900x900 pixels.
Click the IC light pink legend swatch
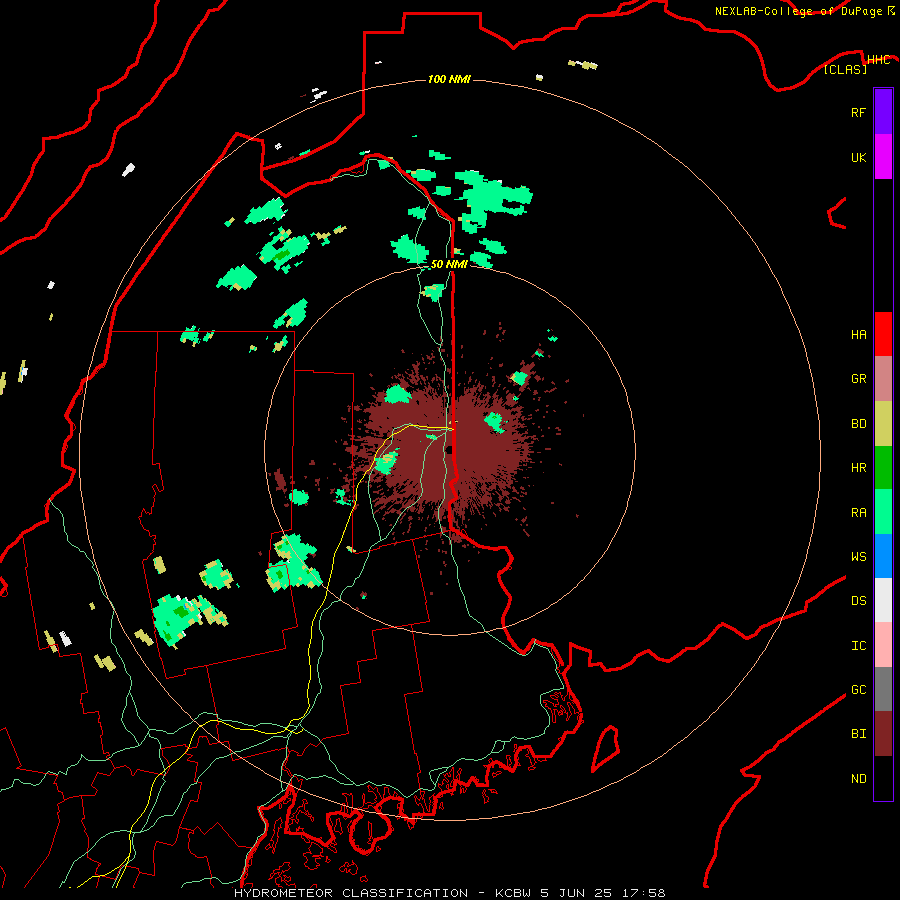(x=883, y=645)
